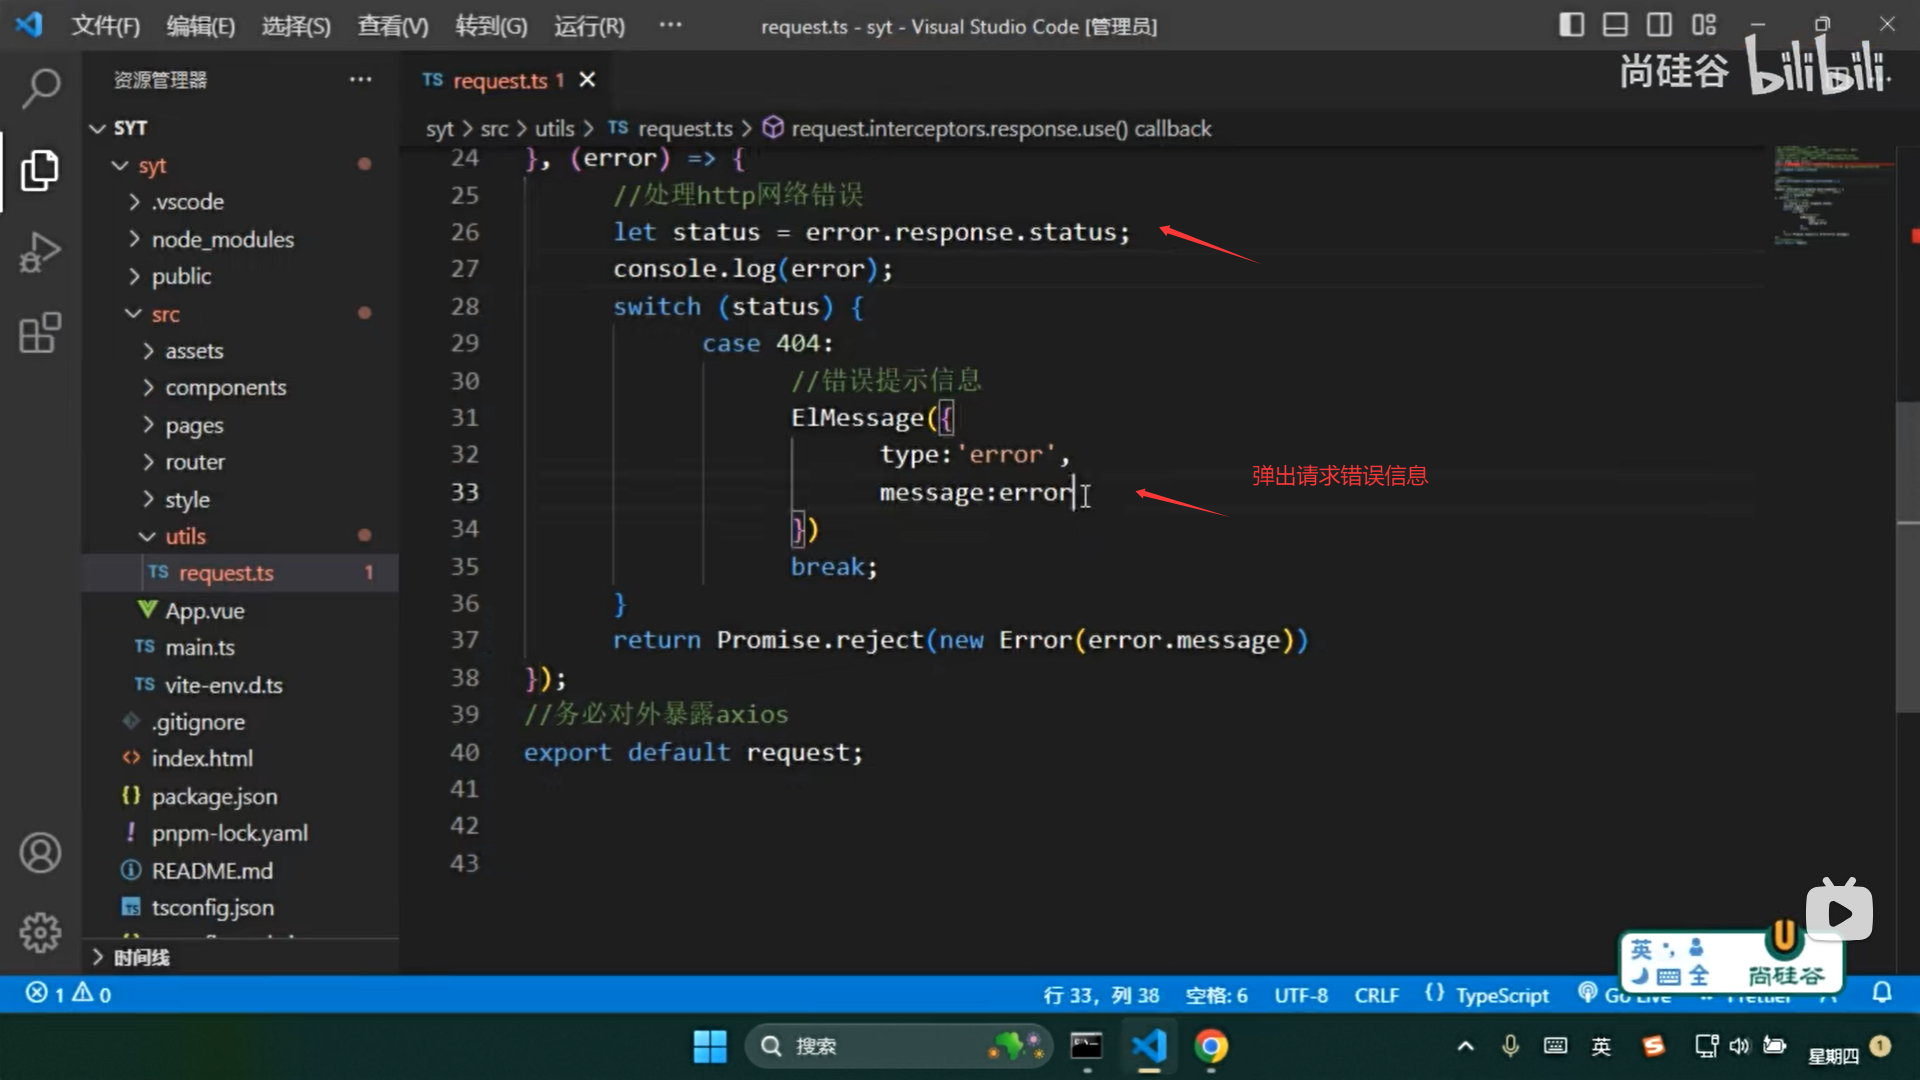Viewport: 1920px width, 1080px height.
Task: Open the Extensions view icon
Action: pos(40,333)
